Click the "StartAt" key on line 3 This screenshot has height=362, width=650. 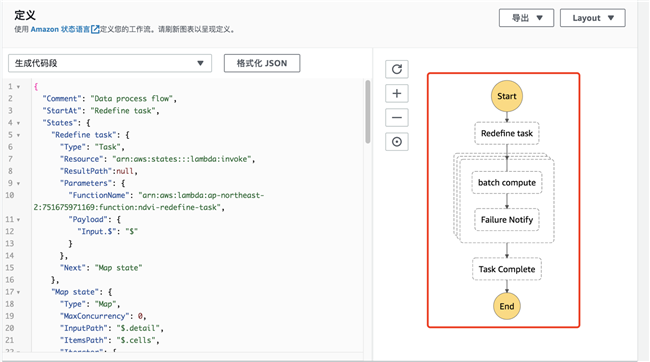point(62,111)
